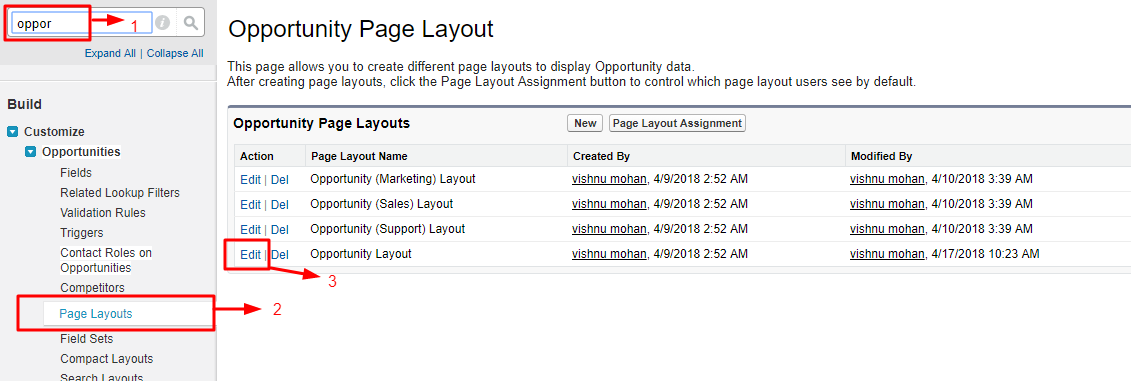The width and height of the screenshot is (1131, 381).
Task: Open vishnu mohan modifier link in Sales row
Action: [x=887, y=203]
